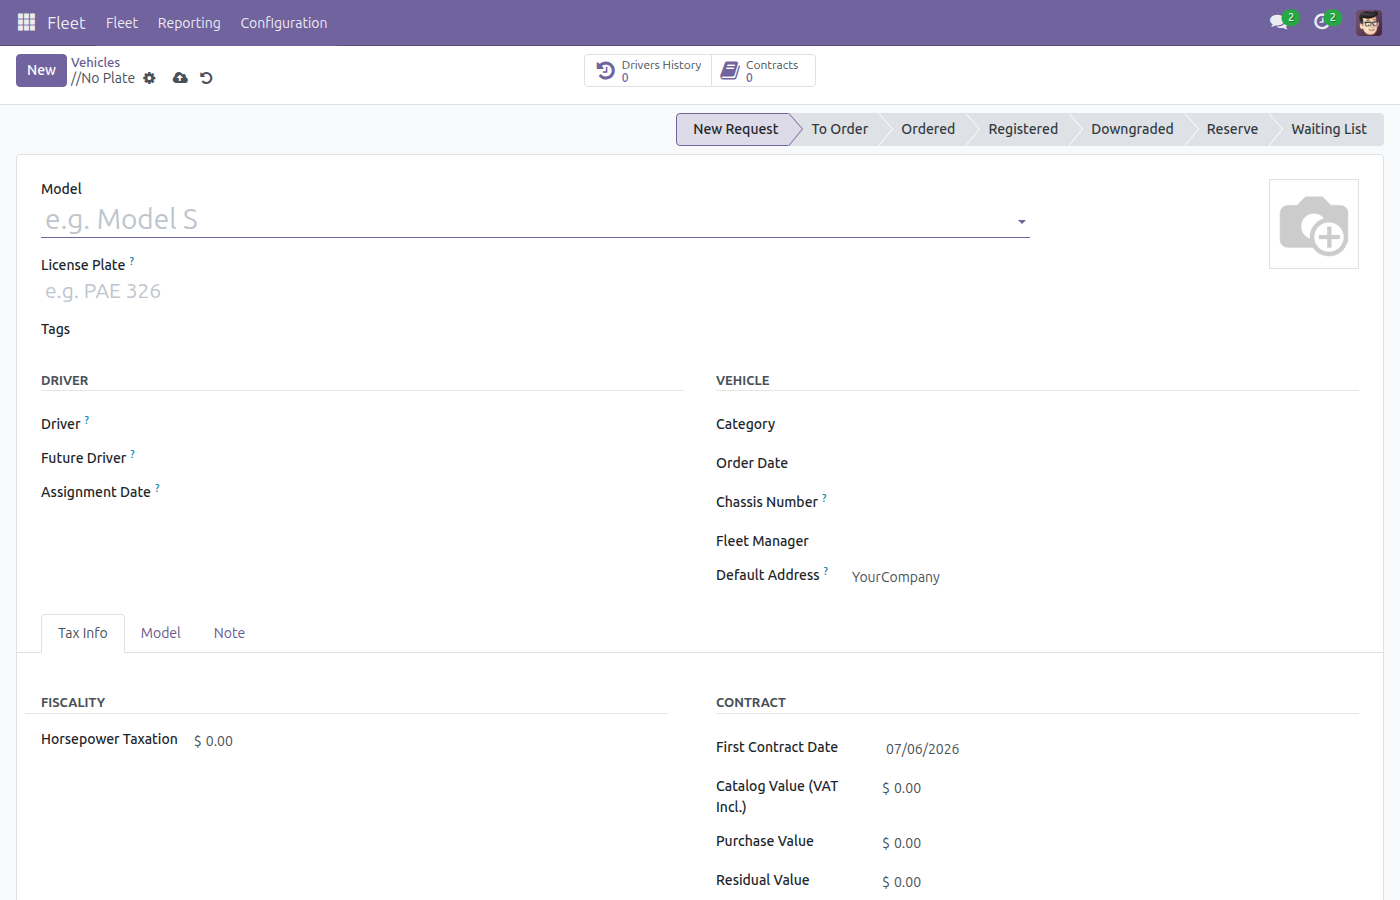Open the chat messages icon
Viewport: 1400px width, 900px height.
coord(1280,22)
